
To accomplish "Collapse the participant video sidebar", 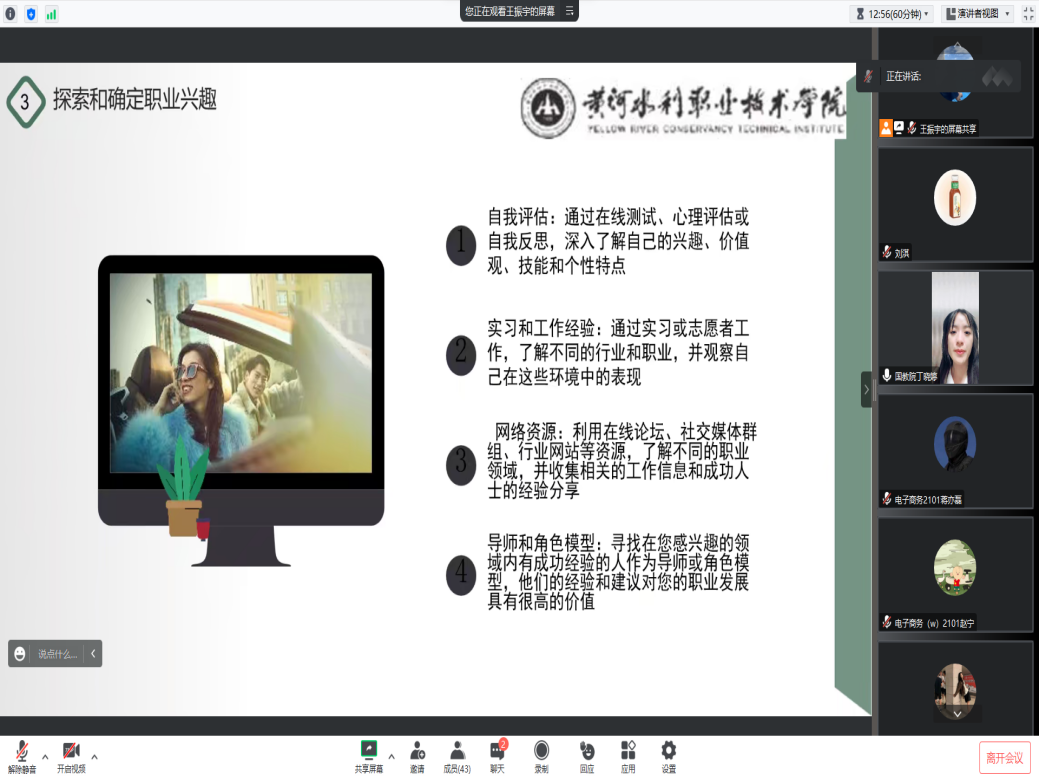I will click(866, 389).
